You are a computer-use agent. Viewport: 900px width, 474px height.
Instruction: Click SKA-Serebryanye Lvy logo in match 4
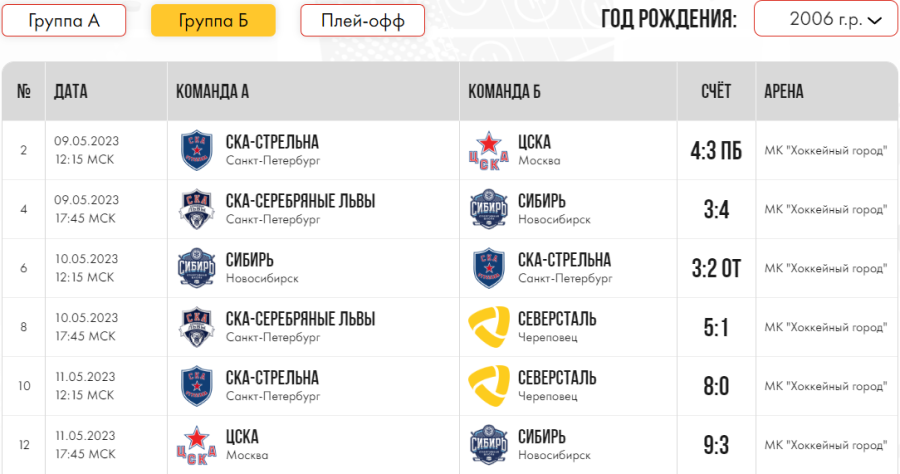point(196,209)
